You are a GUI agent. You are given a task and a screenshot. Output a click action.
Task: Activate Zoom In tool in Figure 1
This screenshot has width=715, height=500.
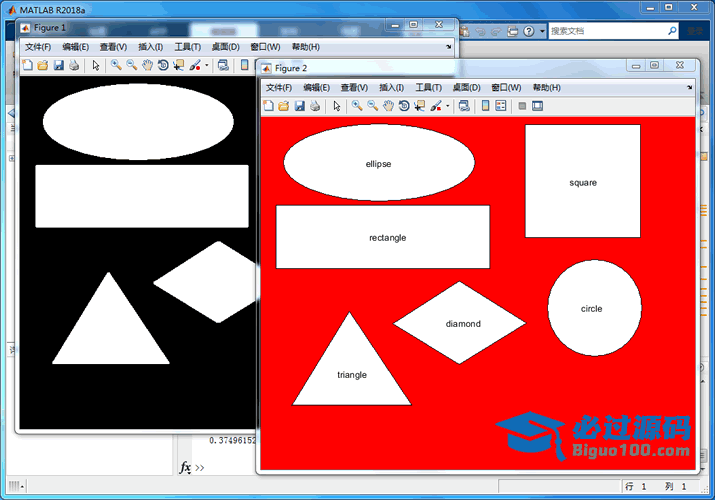(x=116, y=65)
